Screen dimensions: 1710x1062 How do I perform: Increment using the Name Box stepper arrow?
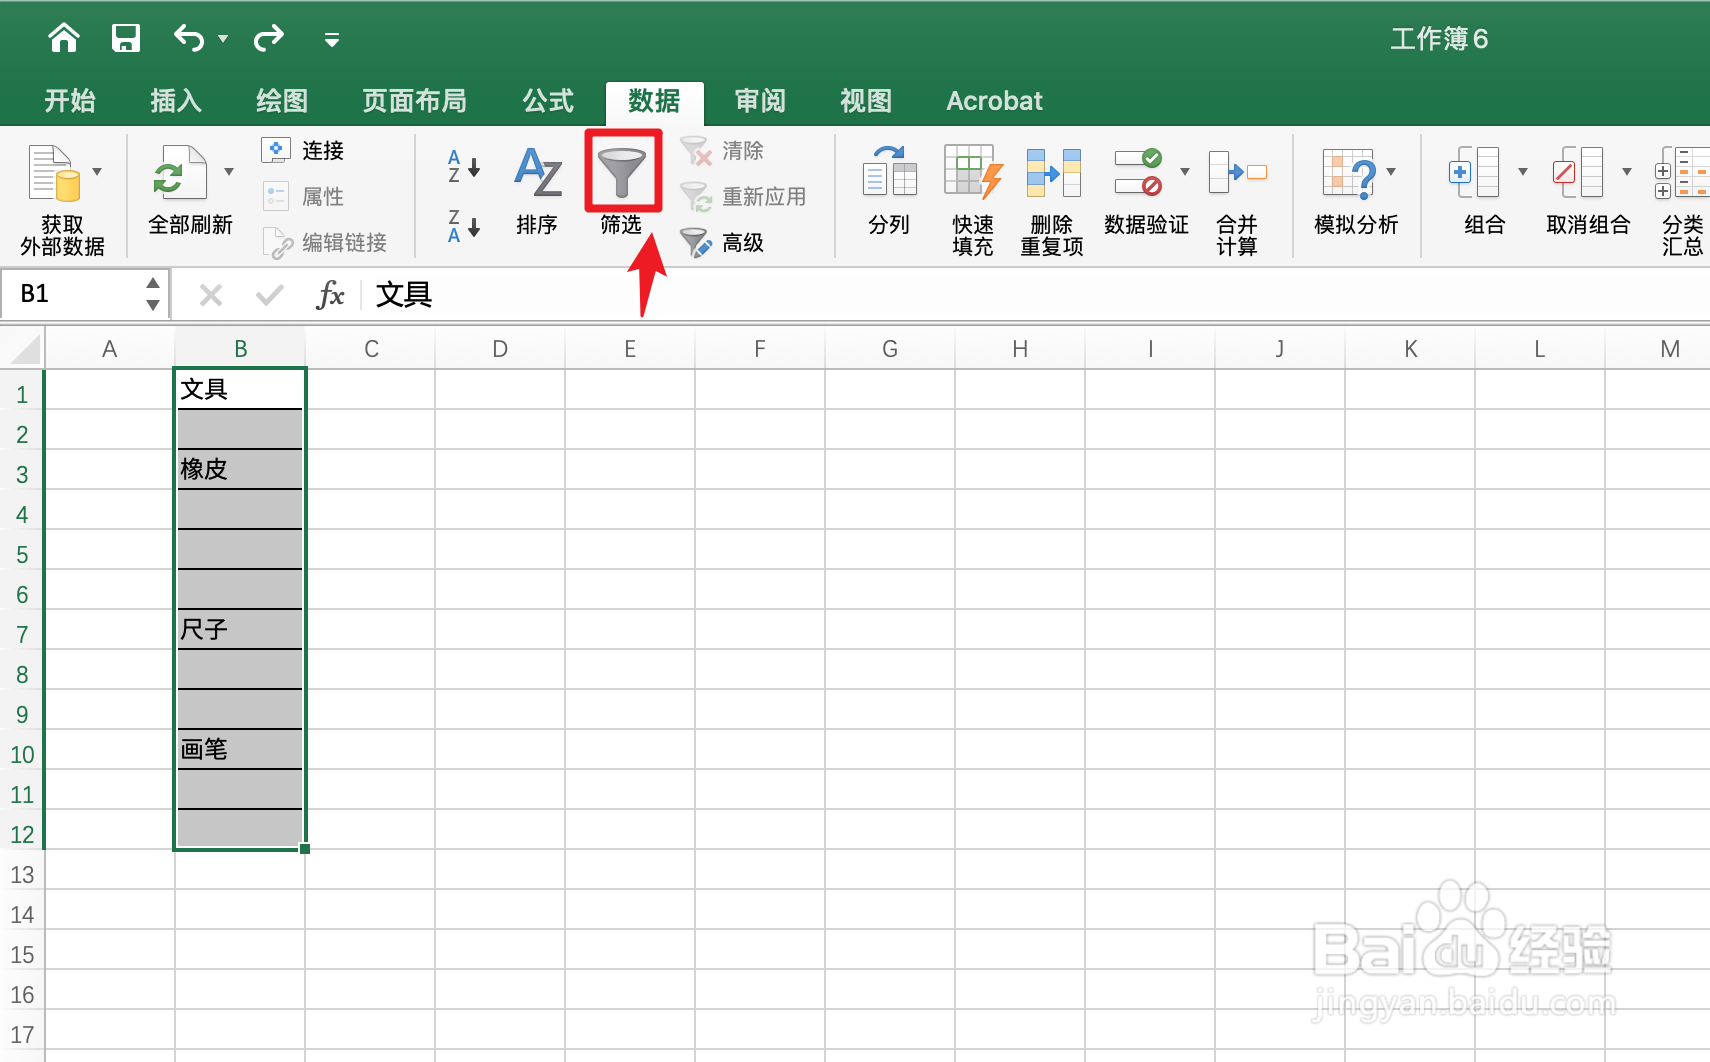click(152, 286)
